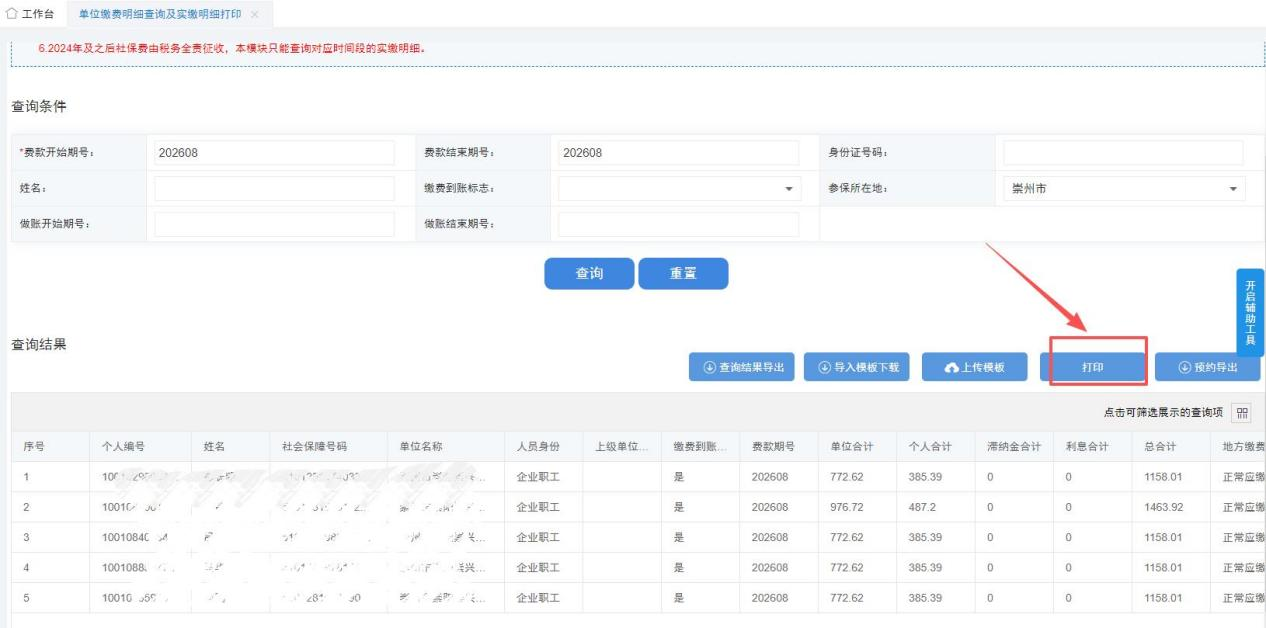Expand the 参保所在地 dropdown showing 崇州市
This screenshot has height=628, width=1266.
tap(1124, 188)
